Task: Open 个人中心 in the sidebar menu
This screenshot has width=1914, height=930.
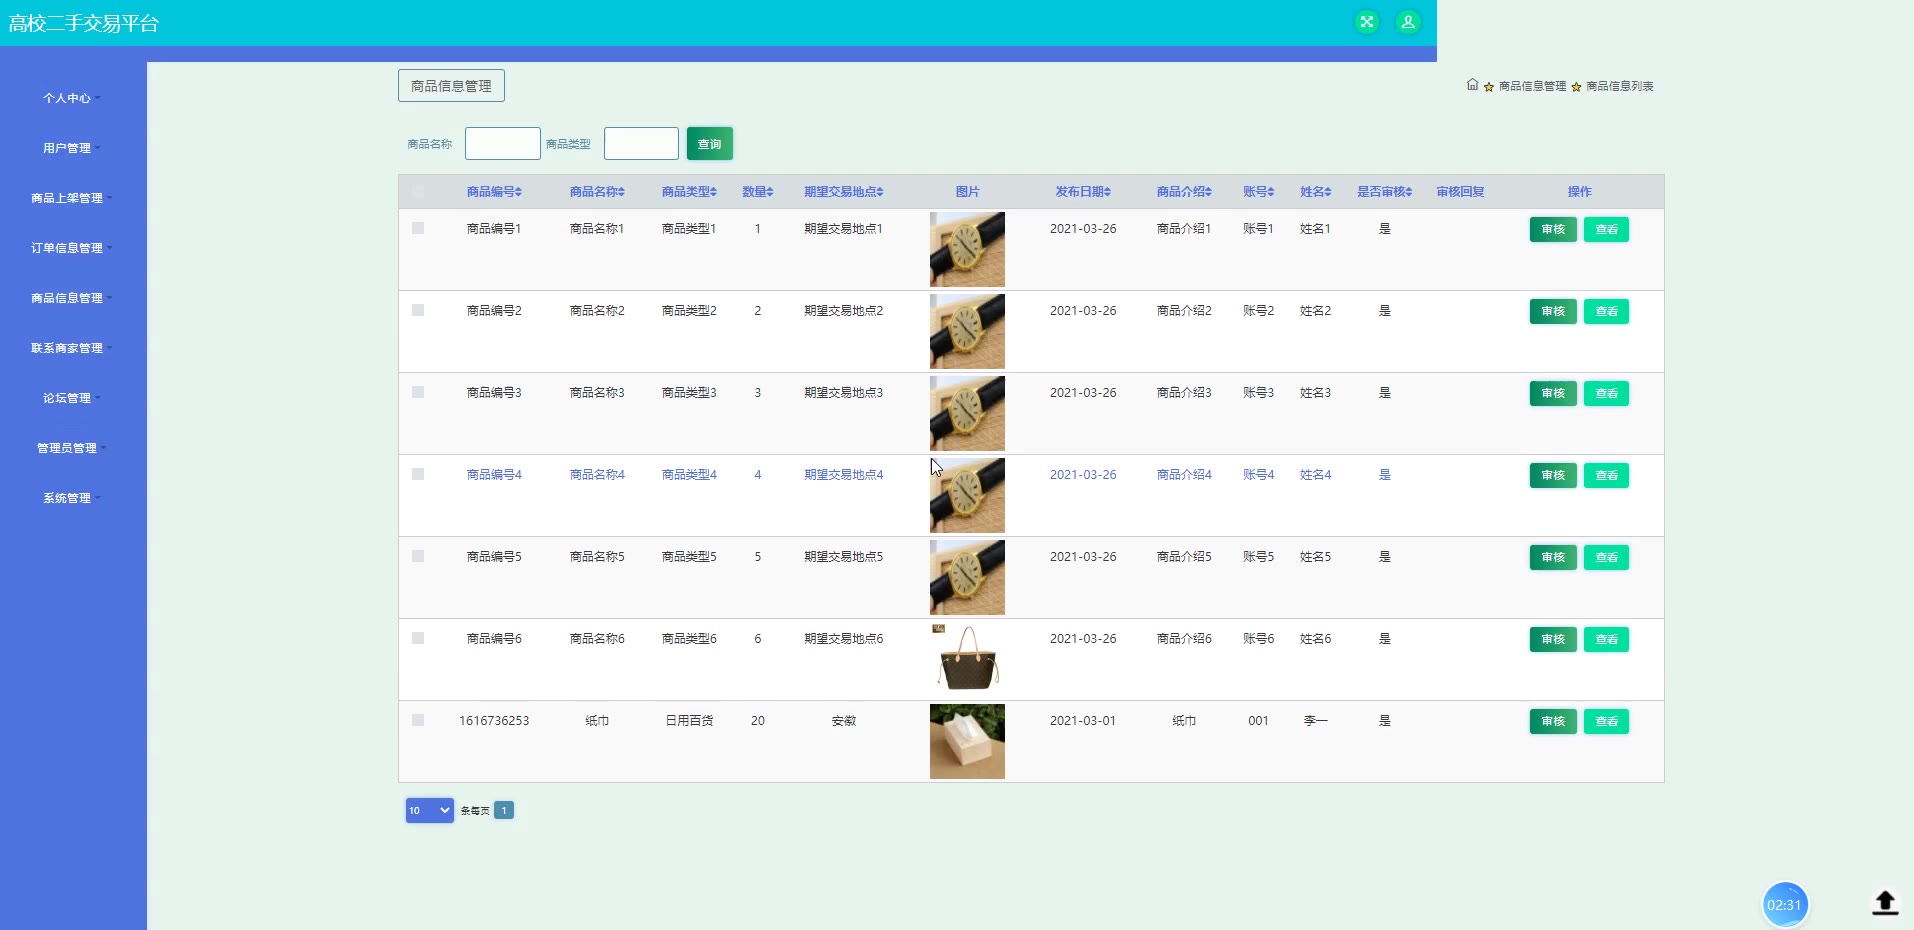Action: (x=67, y=98)
